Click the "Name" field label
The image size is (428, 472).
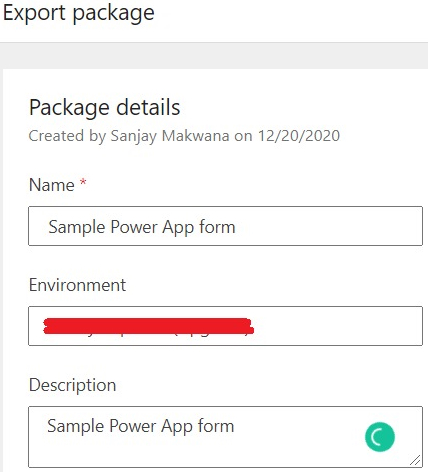[x=52, y=185]
